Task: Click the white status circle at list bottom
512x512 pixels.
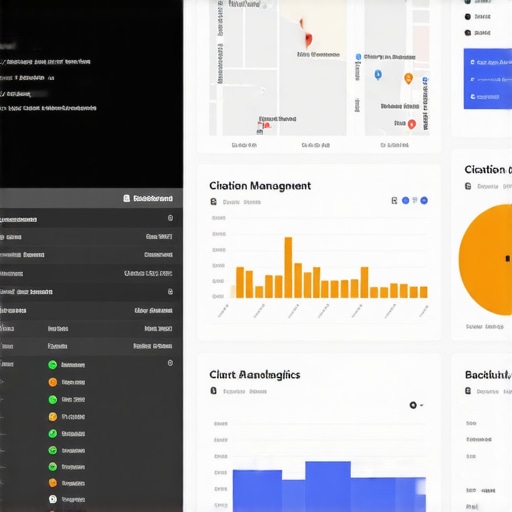Action: (x=53, y=499)
